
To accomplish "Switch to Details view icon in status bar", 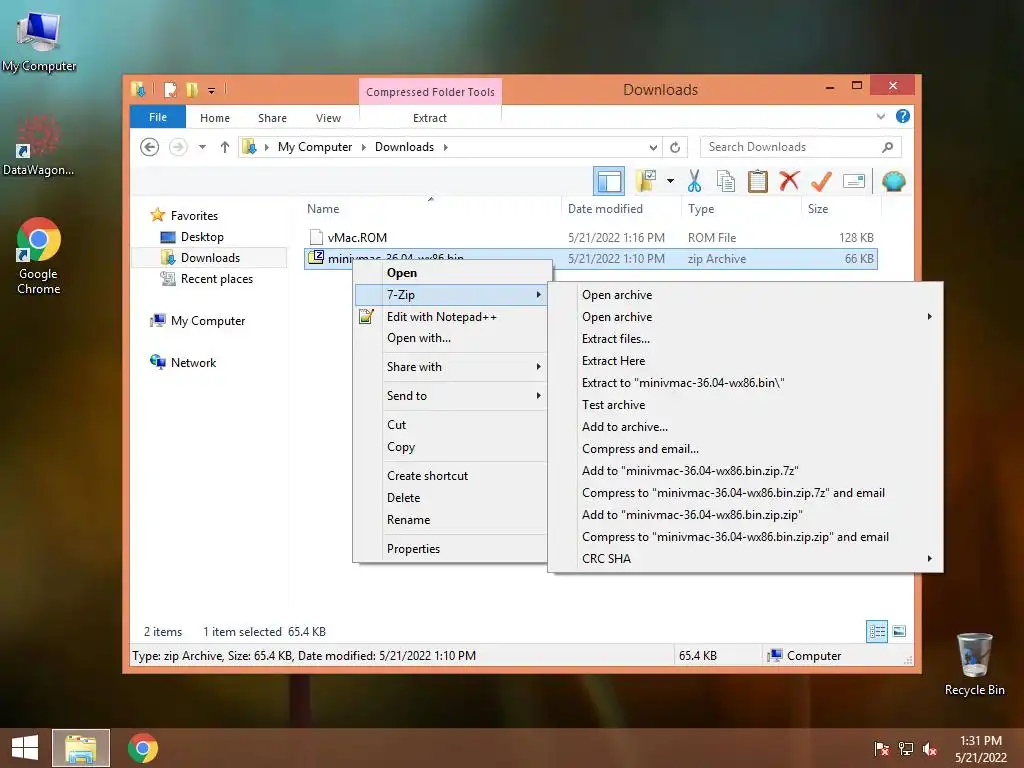I will [x=876, y=631].
